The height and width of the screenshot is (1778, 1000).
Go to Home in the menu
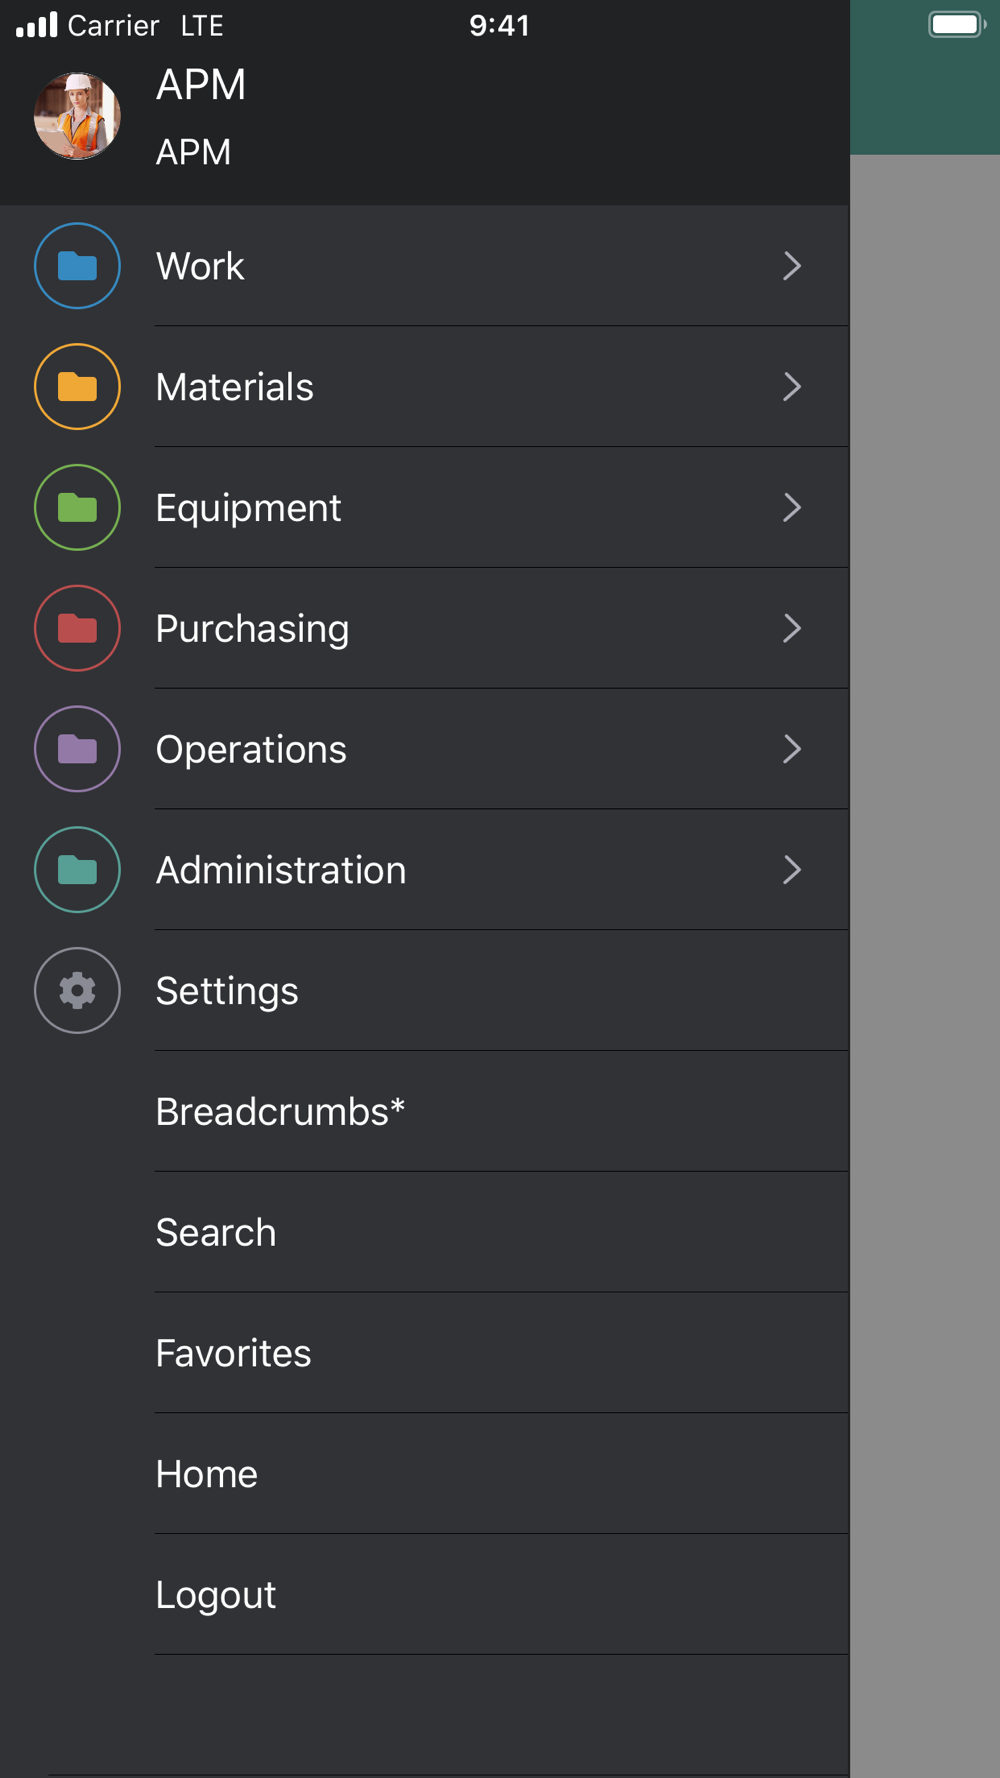[x=425, y=1474]
